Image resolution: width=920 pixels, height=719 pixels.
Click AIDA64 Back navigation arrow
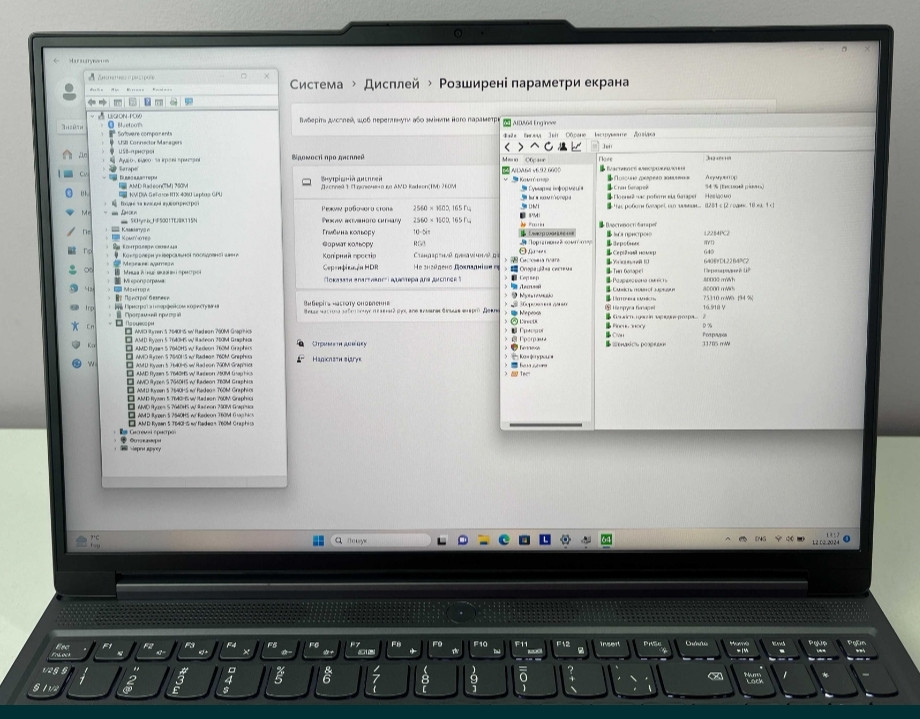(x=508, y=146)
